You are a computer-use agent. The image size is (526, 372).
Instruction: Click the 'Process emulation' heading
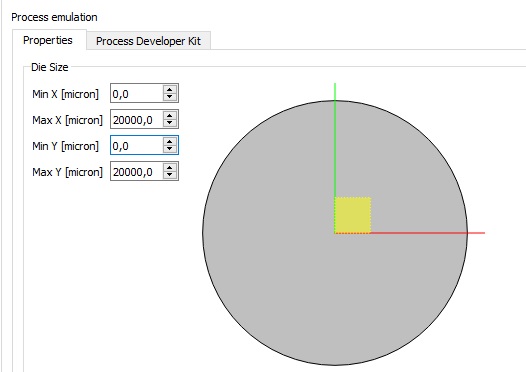pyautogui.click(x=54, y=17)
